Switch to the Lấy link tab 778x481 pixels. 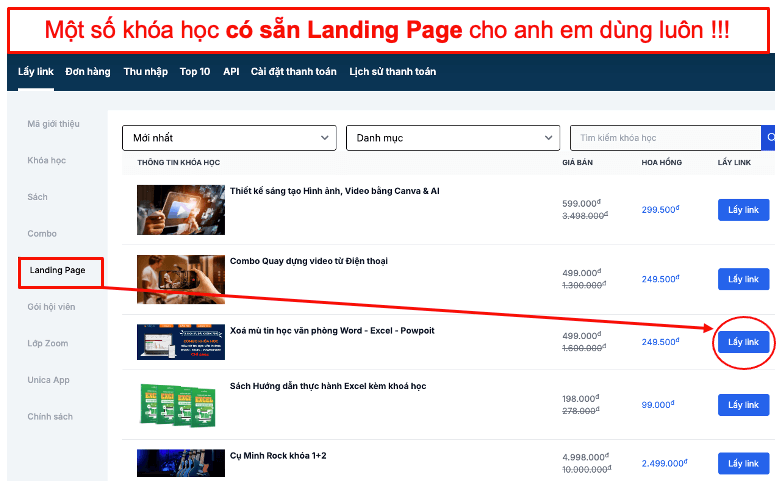pos(36,71)
